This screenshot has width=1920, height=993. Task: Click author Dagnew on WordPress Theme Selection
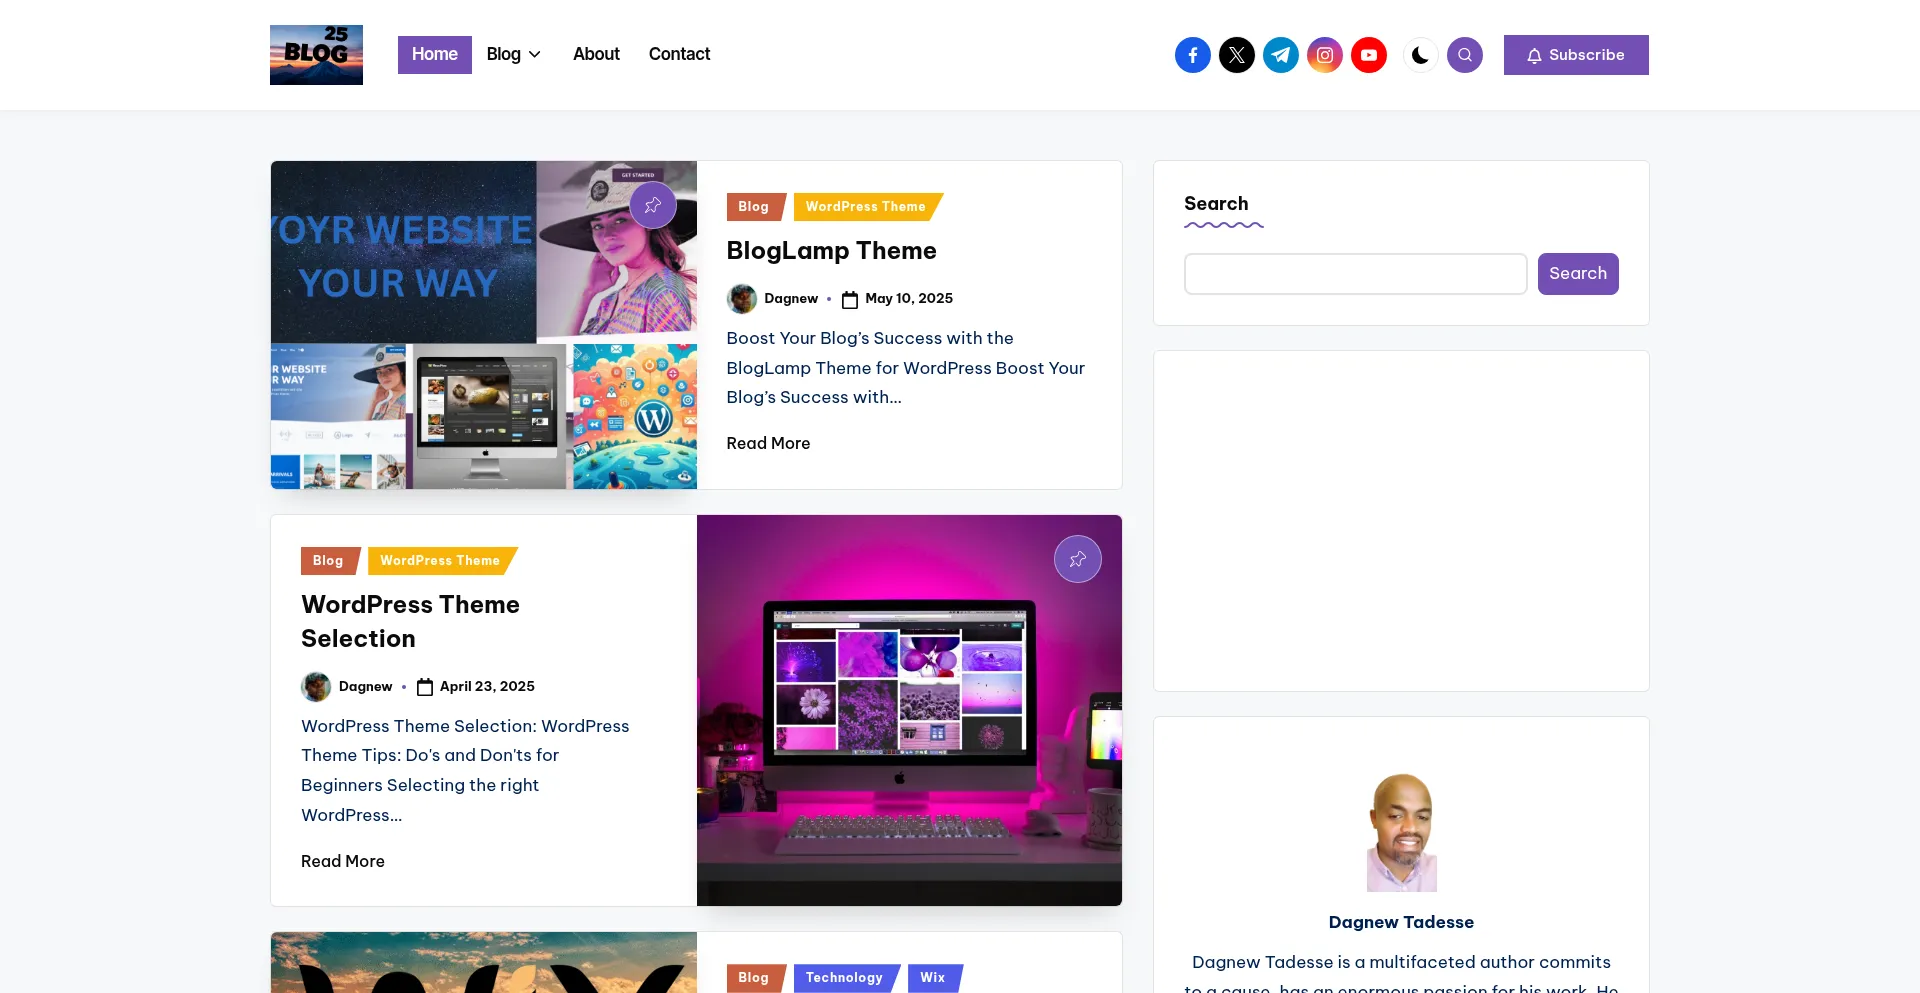point(365,687)
